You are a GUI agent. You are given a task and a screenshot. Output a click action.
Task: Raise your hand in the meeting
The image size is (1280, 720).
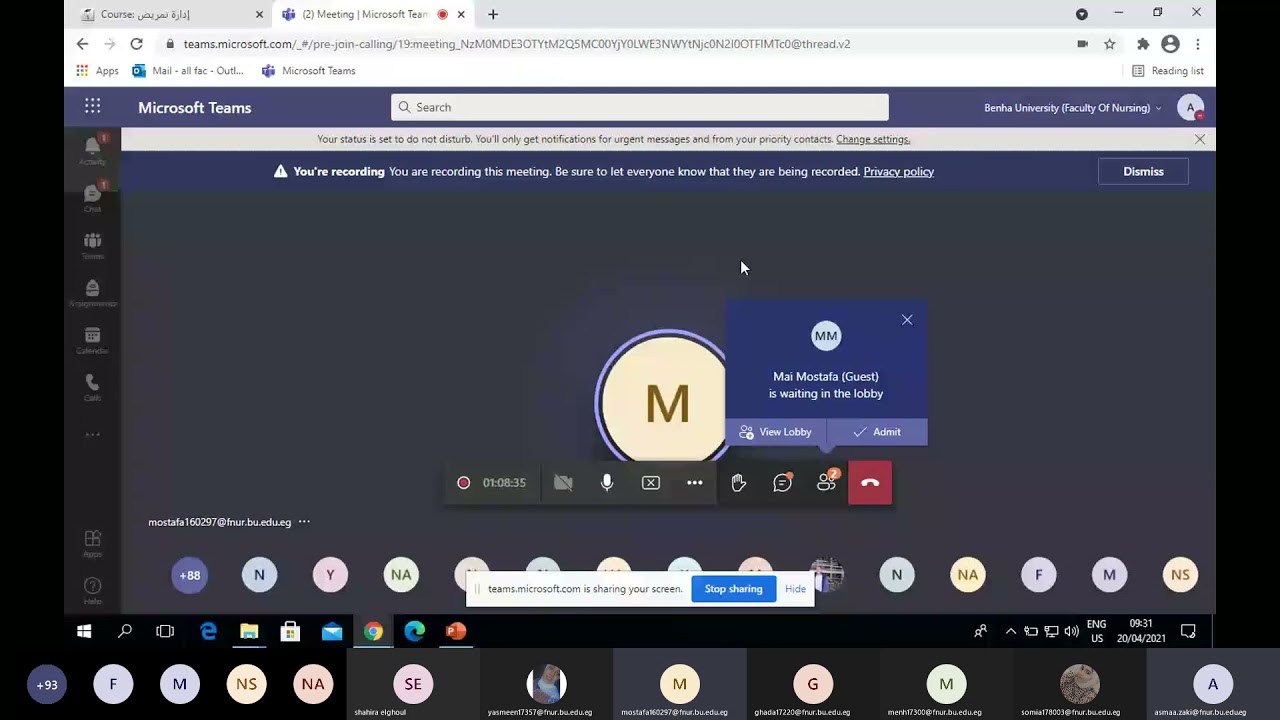pos(738,483)
